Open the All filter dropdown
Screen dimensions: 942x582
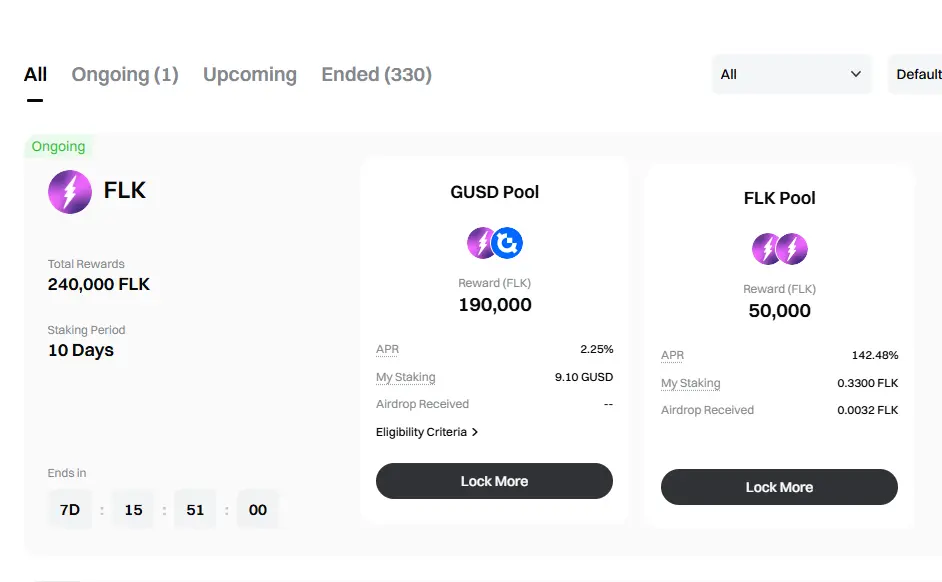tap(791, 74)
